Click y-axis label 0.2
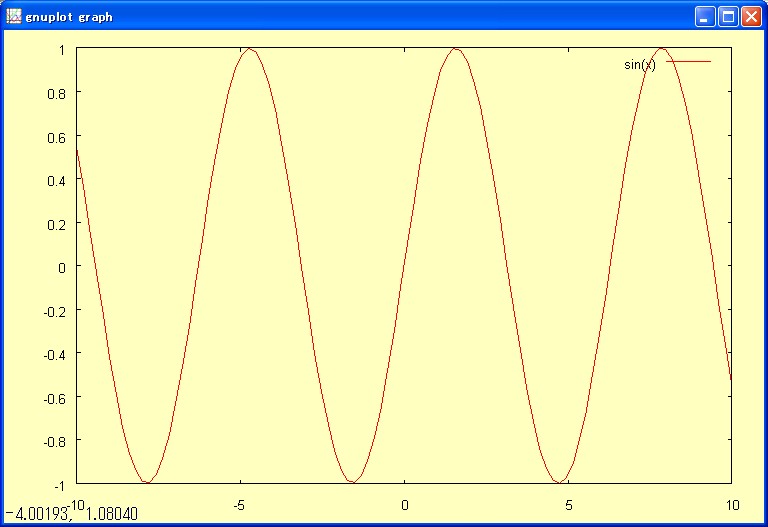Screen dimensions: 768x527 pos(56,224)
